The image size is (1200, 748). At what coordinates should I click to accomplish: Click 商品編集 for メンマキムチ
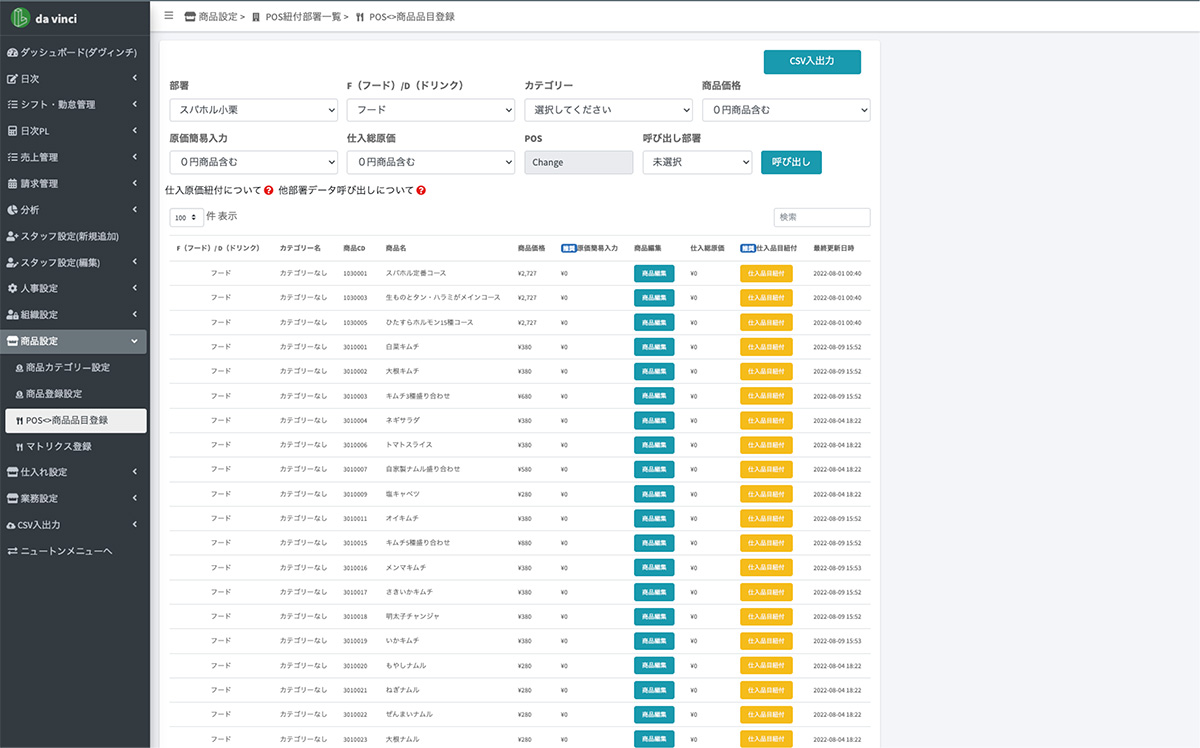pyautogui.click(x=654, y=568)
